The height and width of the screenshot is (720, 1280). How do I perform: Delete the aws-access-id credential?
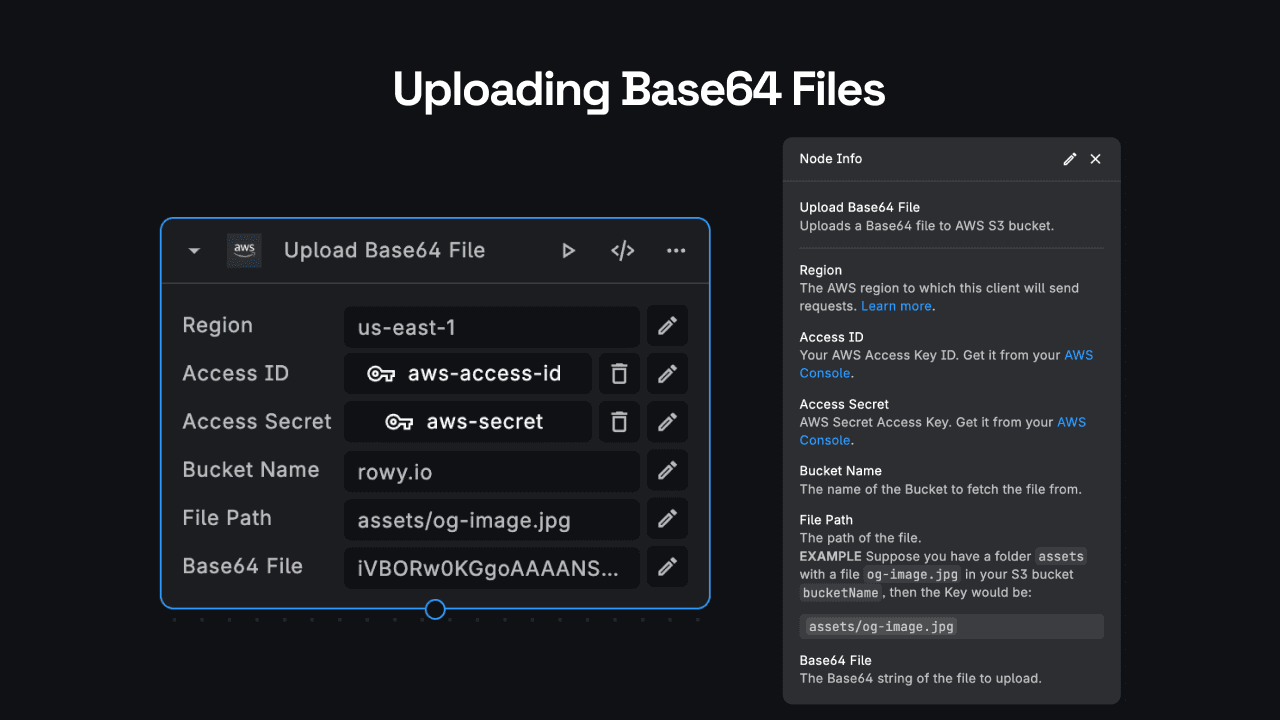(x=618, y=373)
